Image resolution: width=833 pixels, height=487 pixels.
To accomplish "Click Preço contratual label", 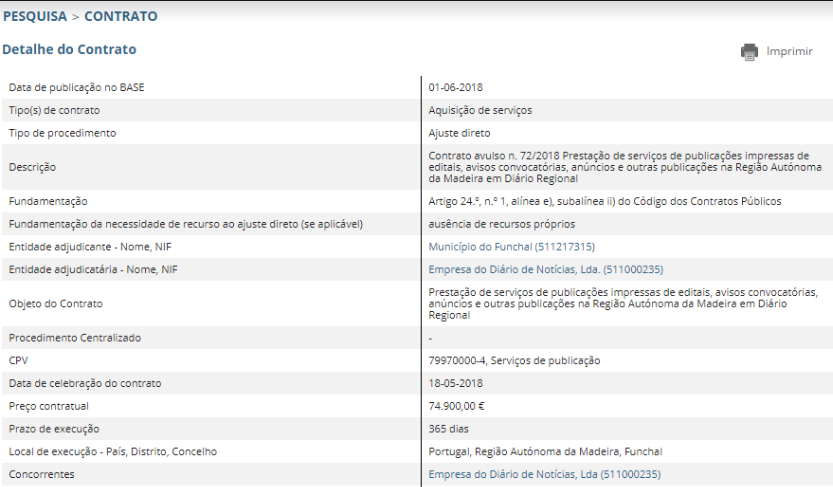I will click(48, 406).
